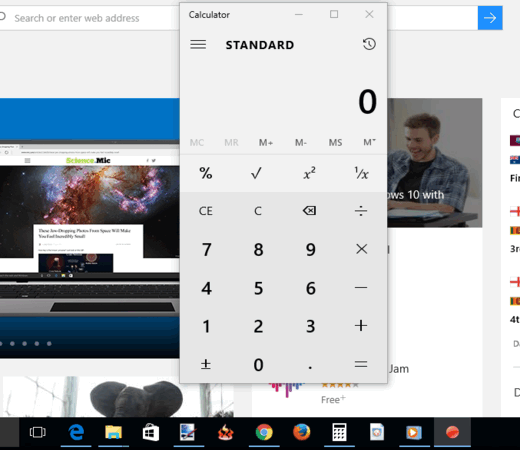The height and width of the screenshot is (450, 520).
Task: Click the blue go arrow button
Action: tap(490, 18)
